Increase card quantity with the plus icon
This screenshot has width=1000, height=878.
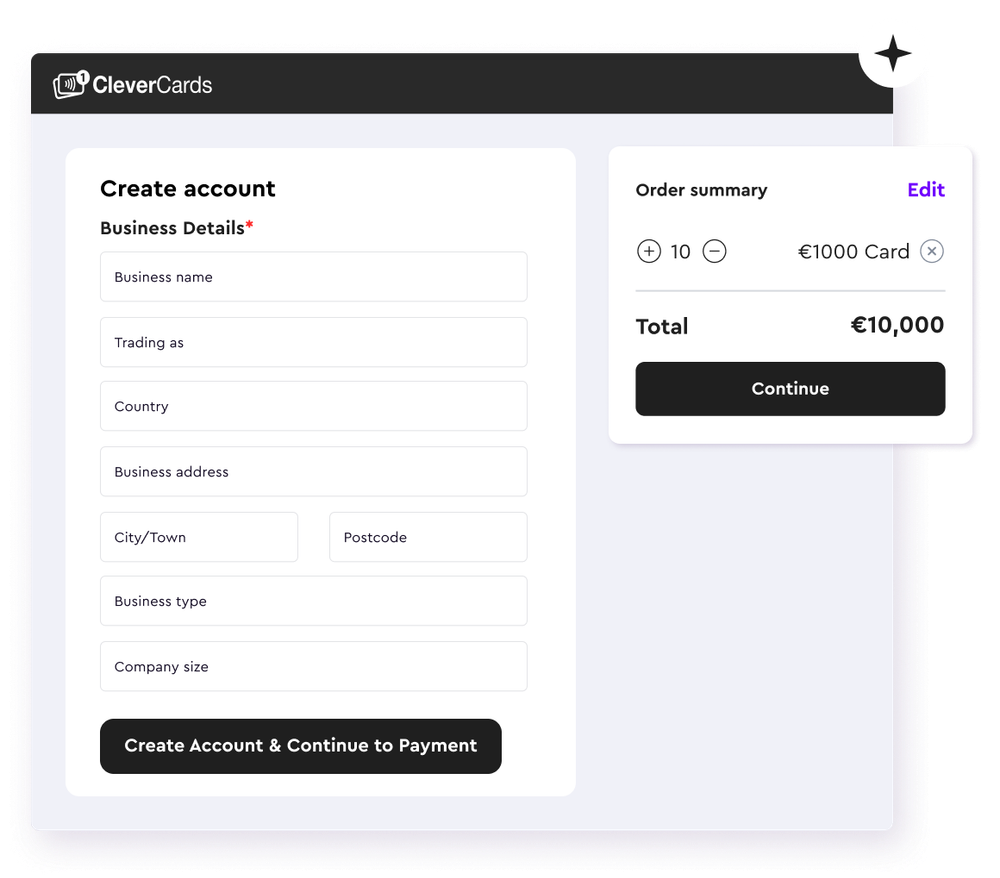(x=649, y=251)
